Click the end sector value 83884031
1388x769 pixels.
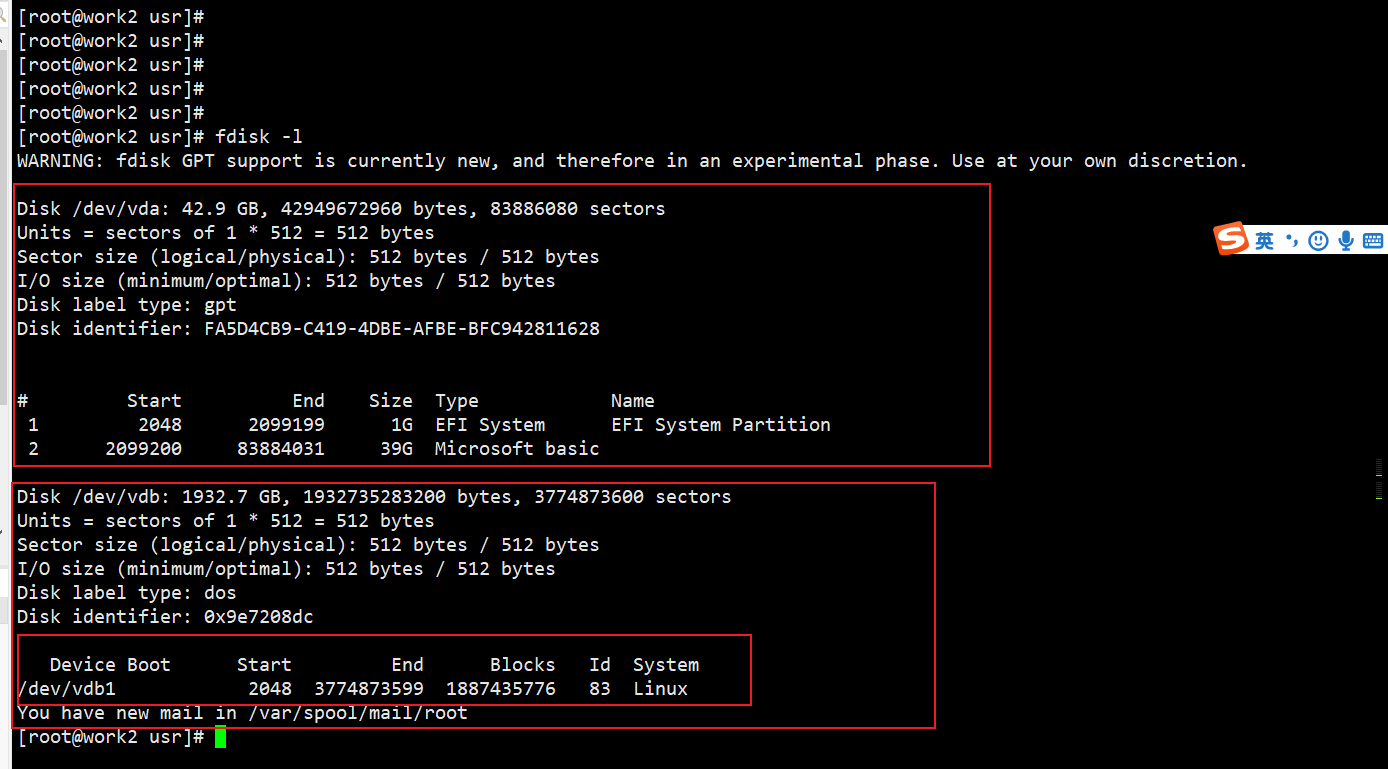click(281, 449)
